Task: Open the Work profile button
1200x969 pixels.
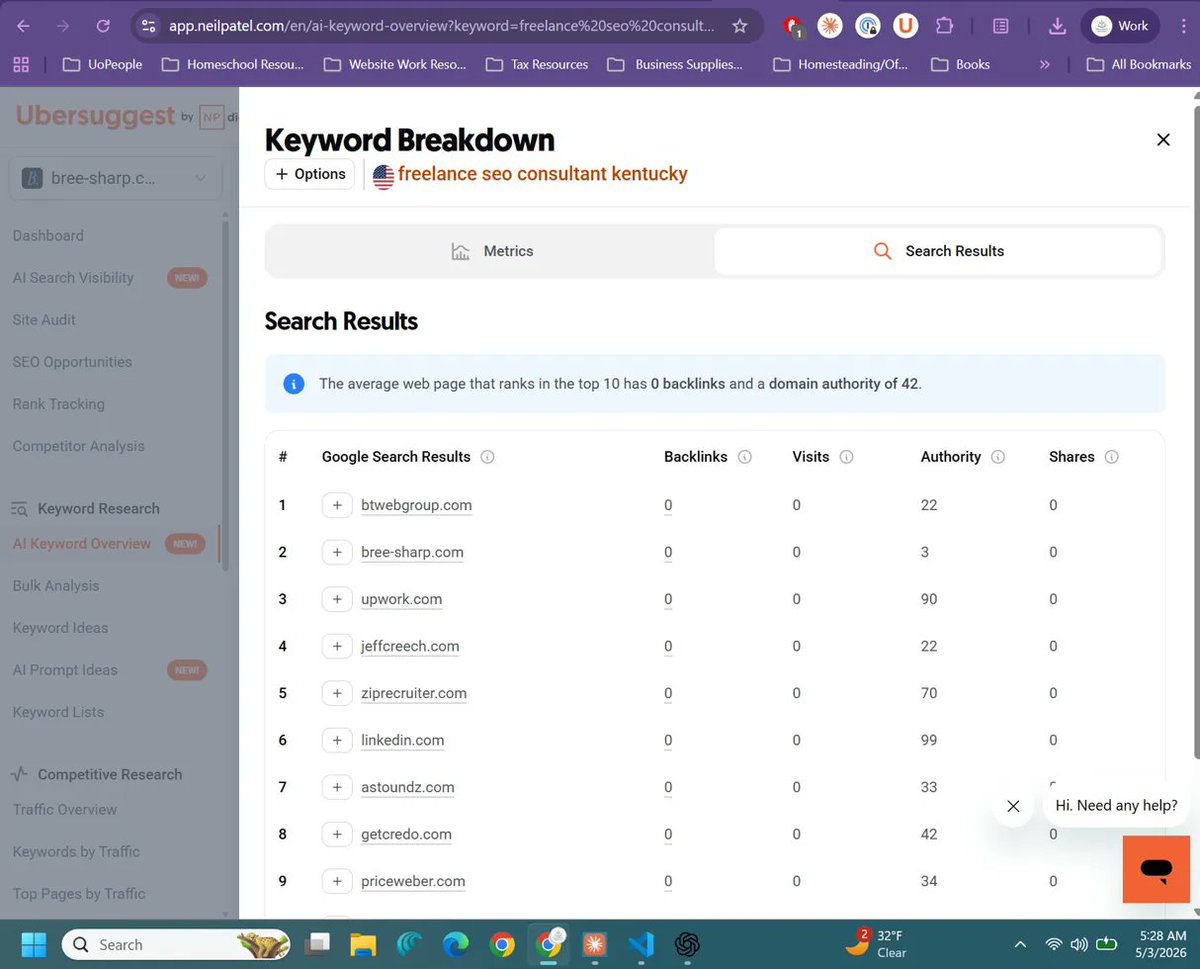Action: point(1120,26)
